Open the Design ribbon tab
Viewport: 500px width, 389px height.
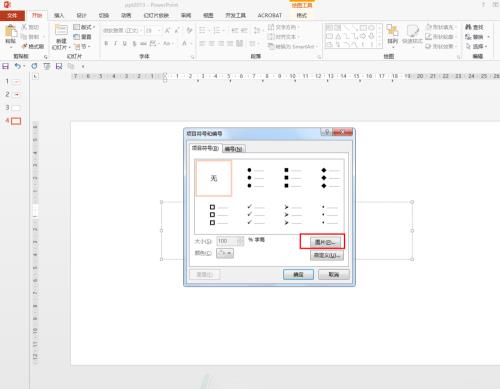tap(81, 15)
